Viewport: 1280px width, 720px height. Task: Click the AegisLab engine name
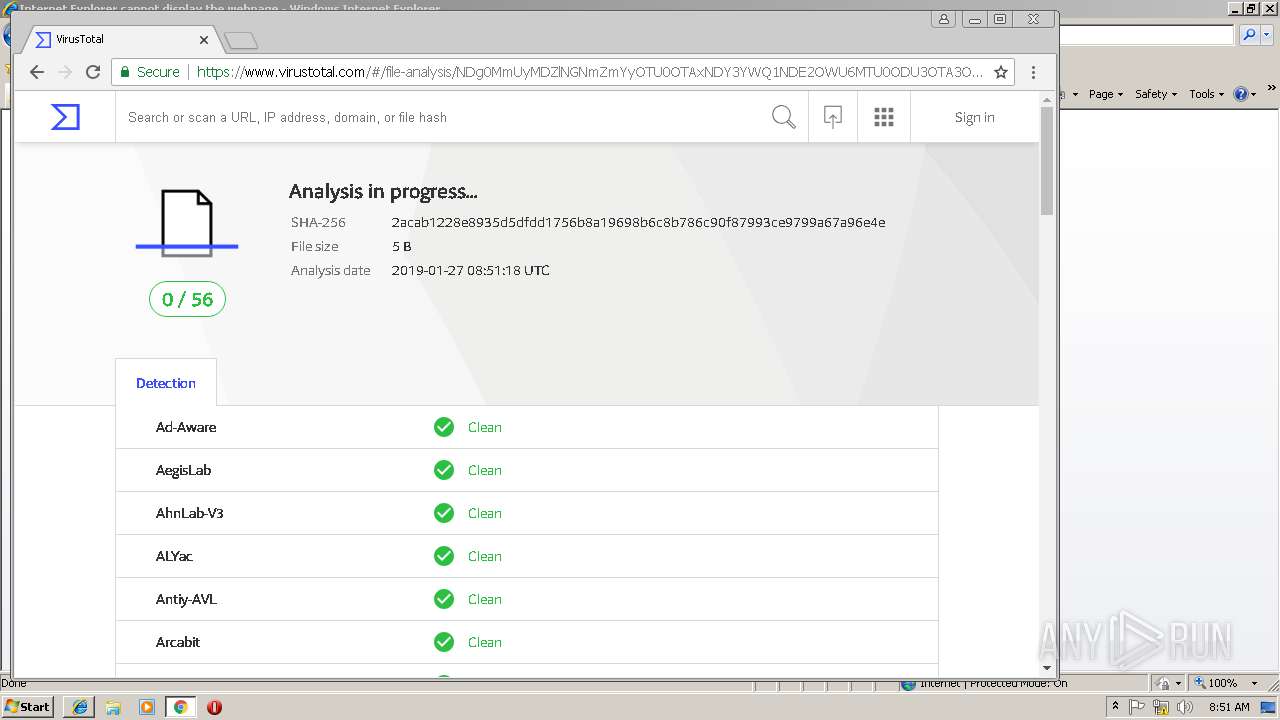pos(183,470)
